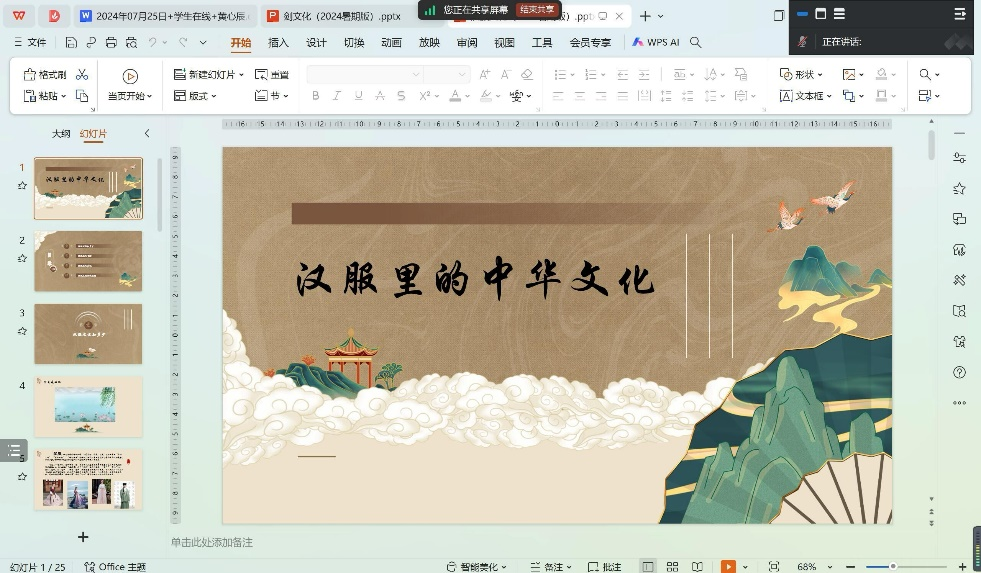The image size is (981, 573).
Task: Click the zoom slider in status bar
Action: (x=893, y=566)
